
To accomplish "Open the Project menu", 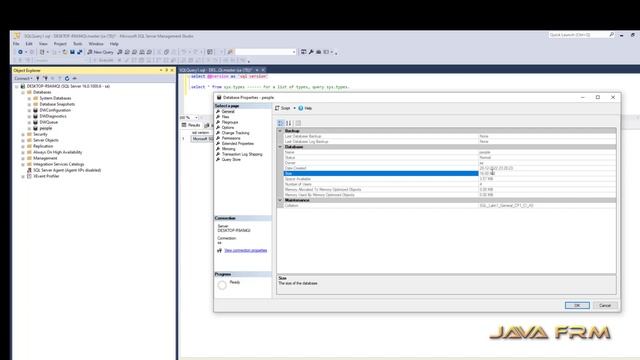I will coord(60,44).
